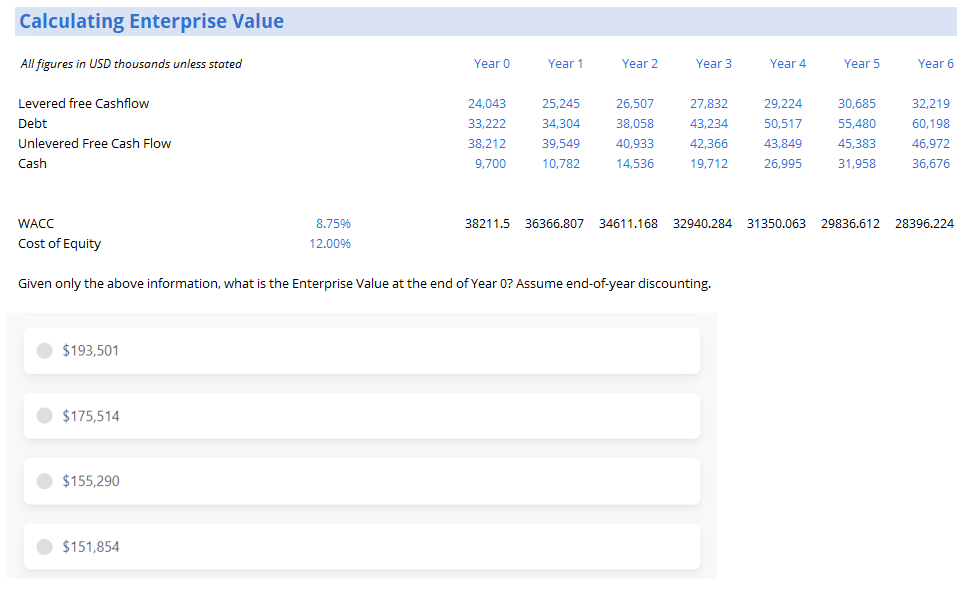Click the 38211.5 Year 0 value

[487, 223]
